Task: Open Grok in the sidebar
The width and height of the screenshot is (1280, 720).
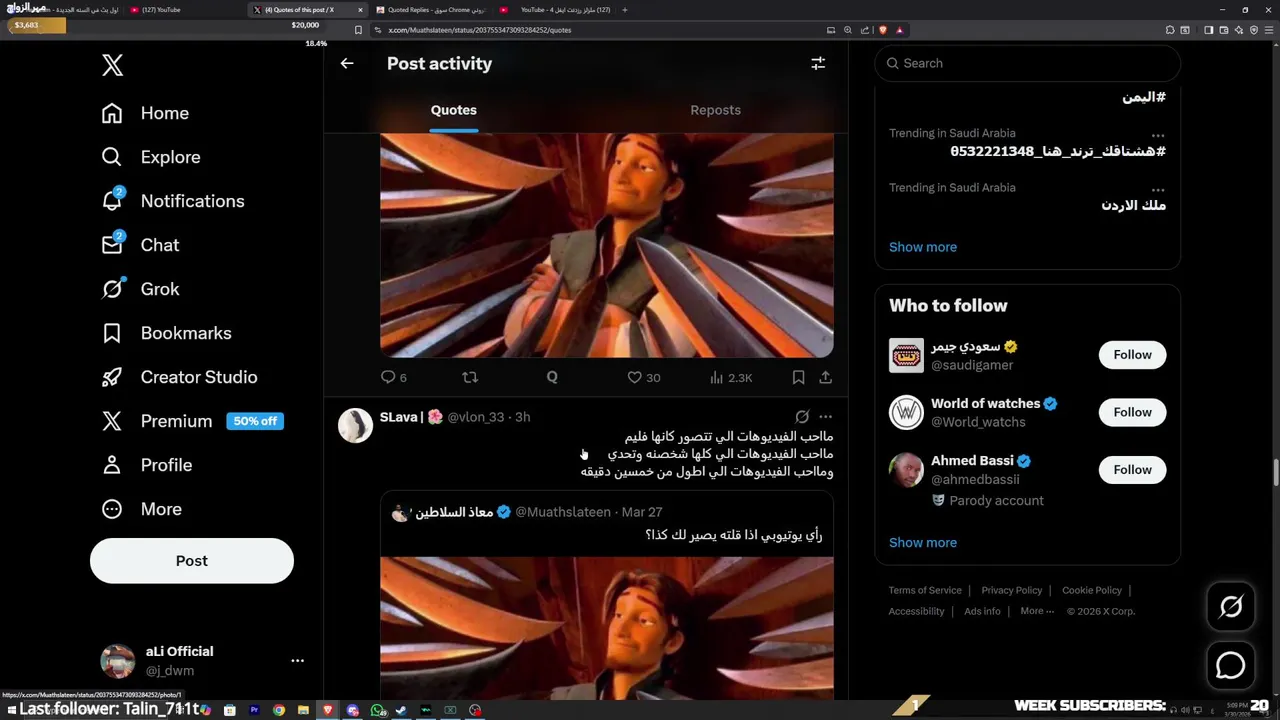Action: 140,289
